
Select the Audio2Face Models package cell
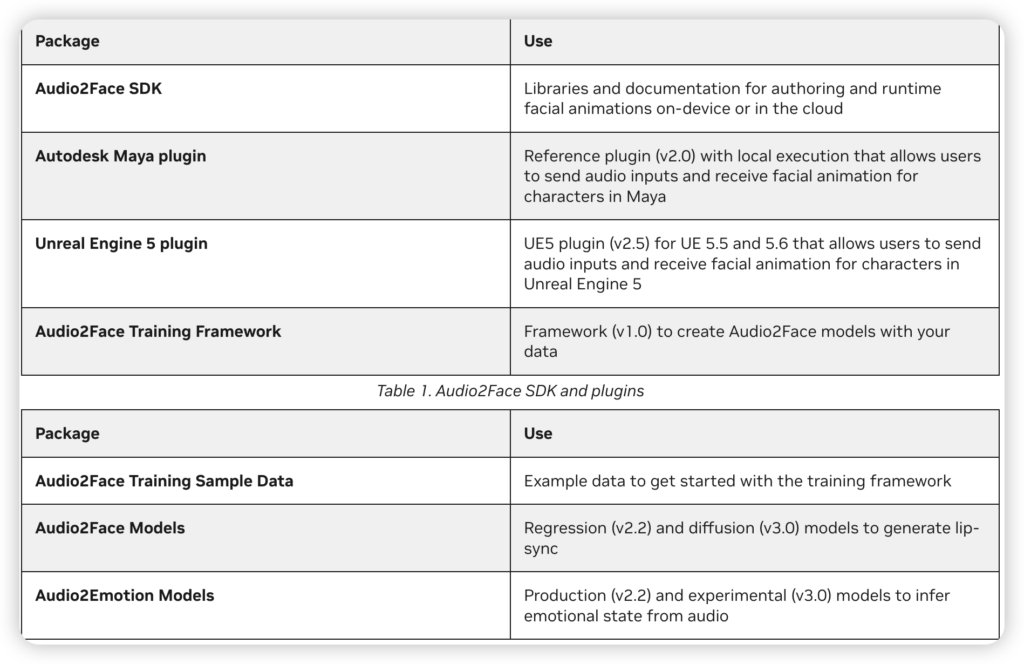pyautogui.click(x=110, y=528)
